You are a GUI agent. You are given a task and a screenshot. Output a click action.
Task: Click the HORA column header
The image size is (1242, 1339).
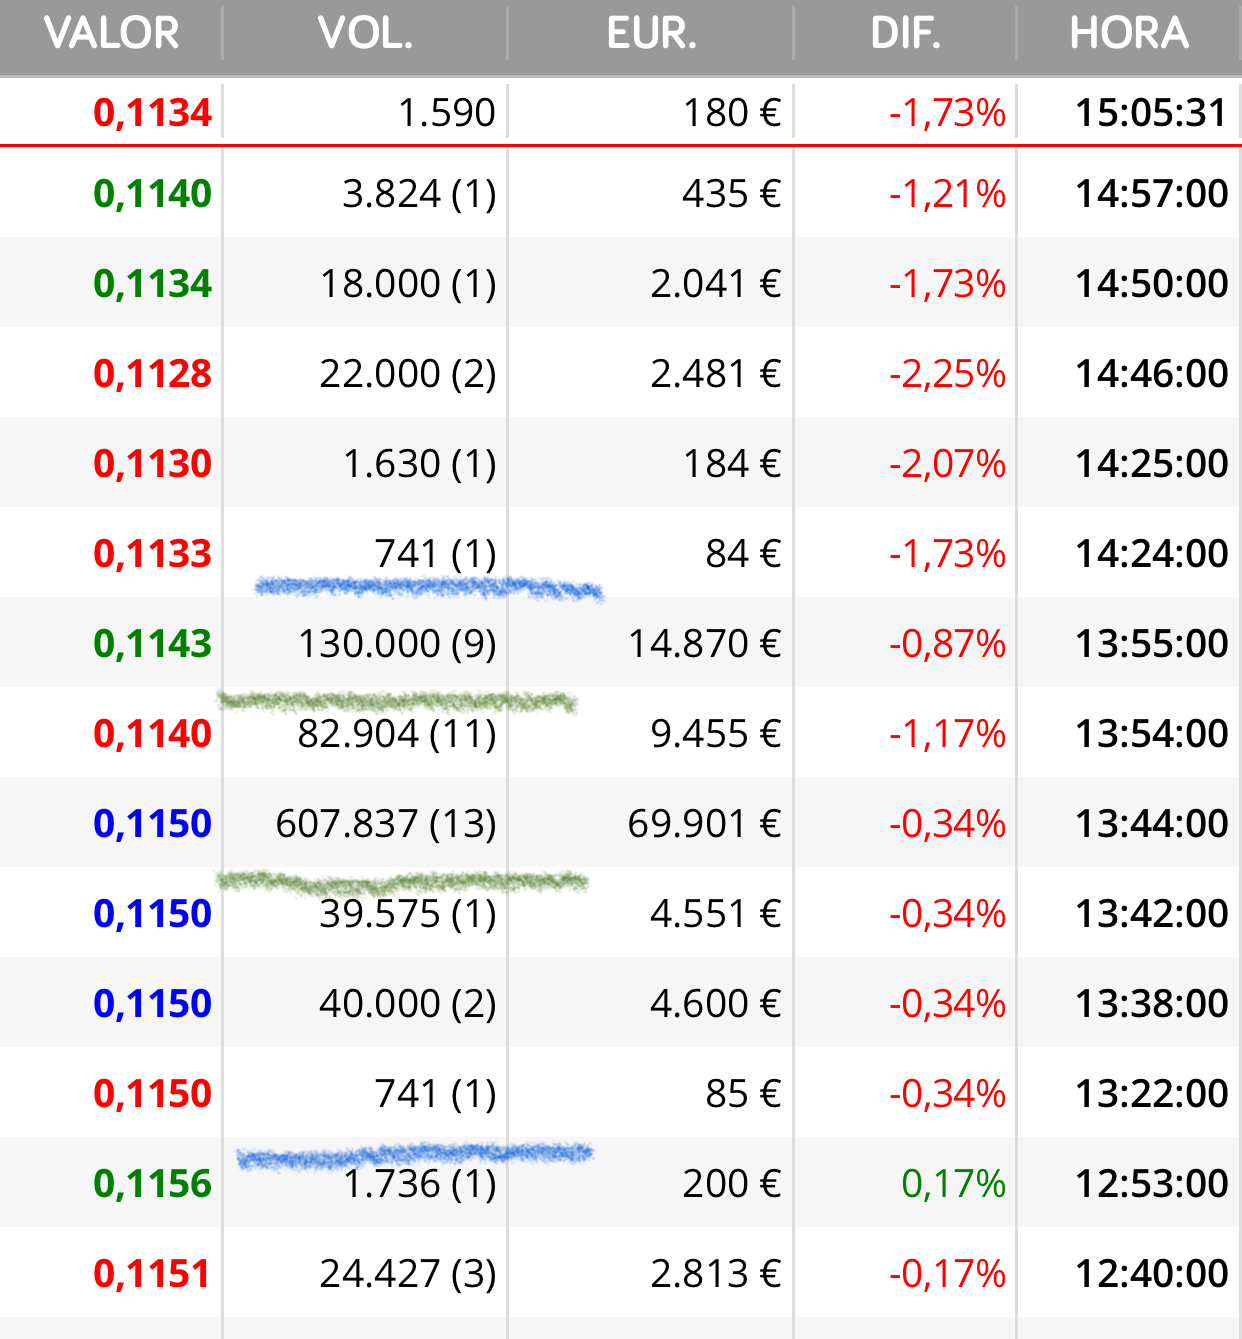1129,33
